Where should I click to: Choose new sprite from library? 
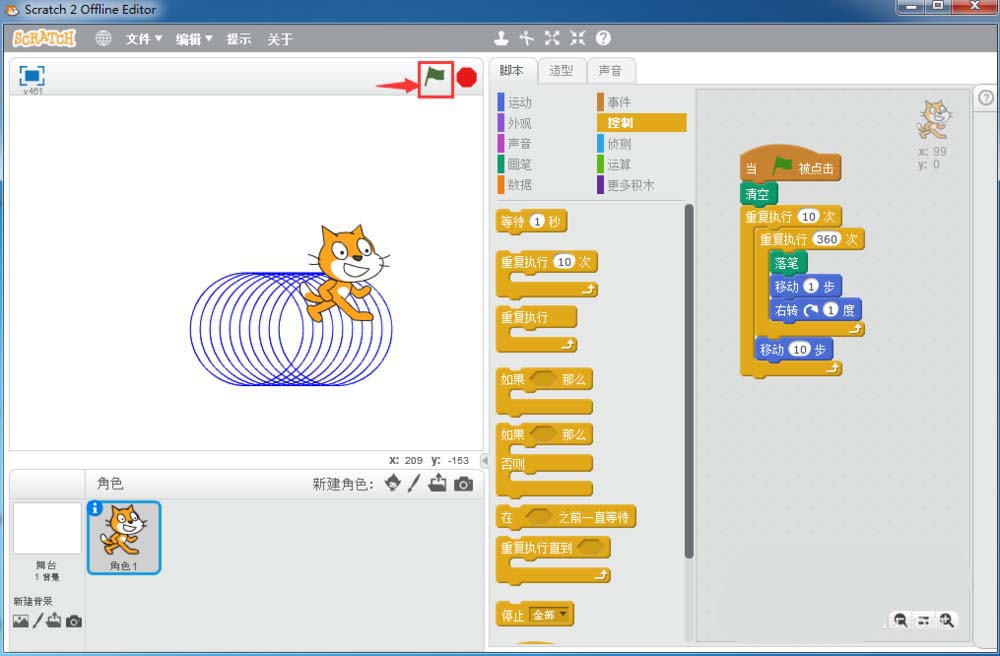point(393,483)
